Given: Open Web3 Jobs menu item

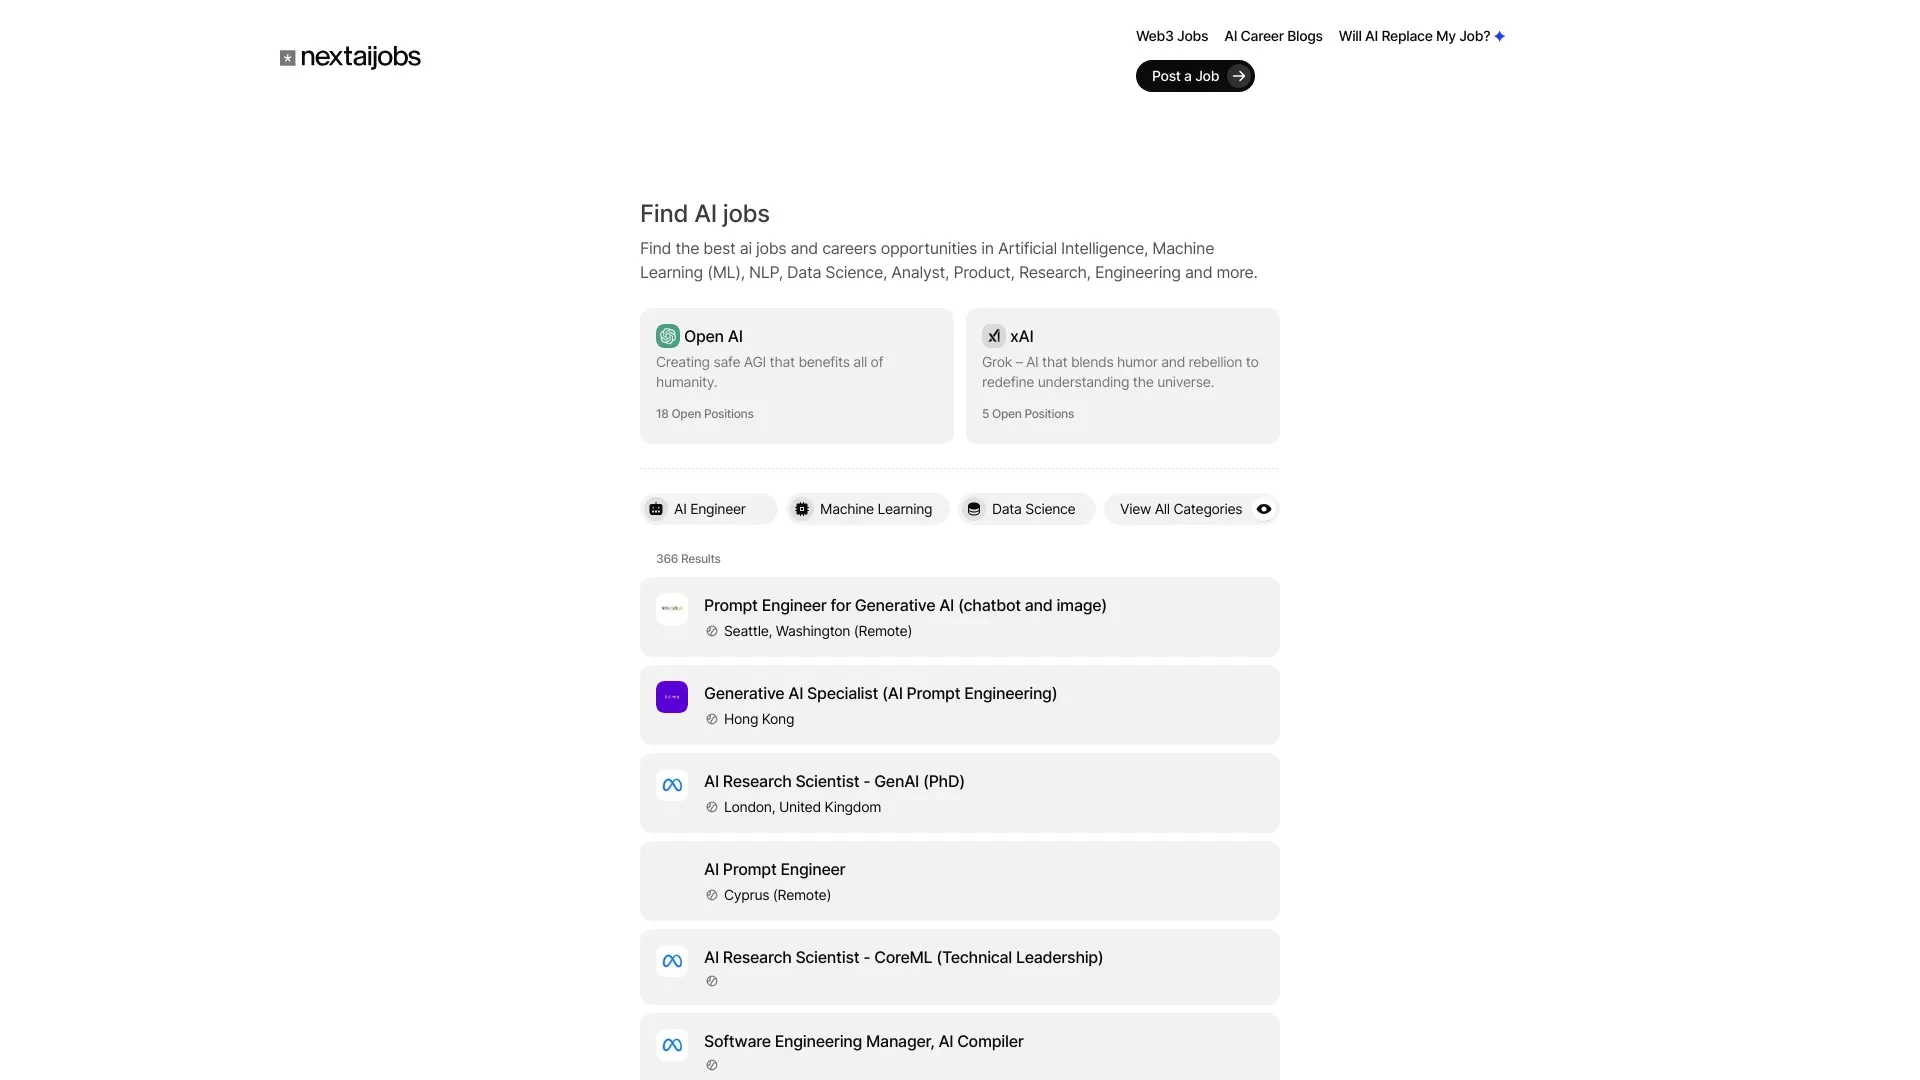Looking at the screenshot, I should click(1171, 36).
